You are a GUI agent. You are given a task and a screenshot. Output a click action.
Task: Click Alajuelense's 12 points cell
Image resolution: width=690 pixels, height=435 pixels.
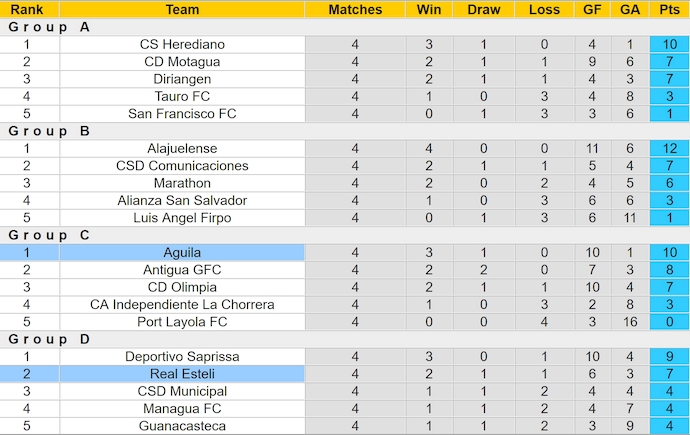tap(669, 148)
